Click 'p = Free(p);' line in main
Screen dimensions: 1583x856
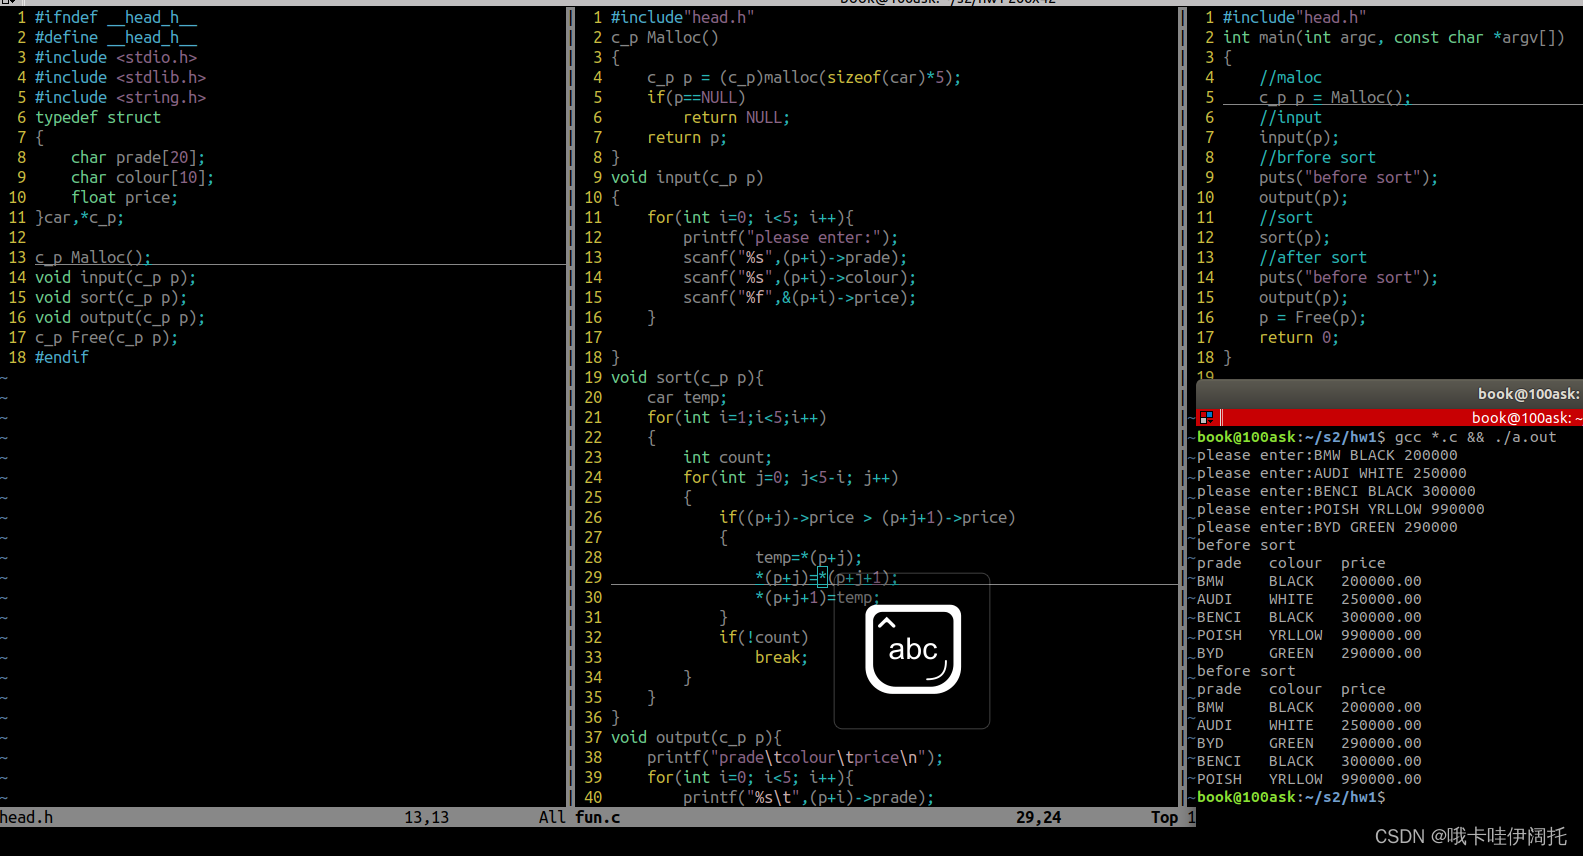tap(1313, 317)
